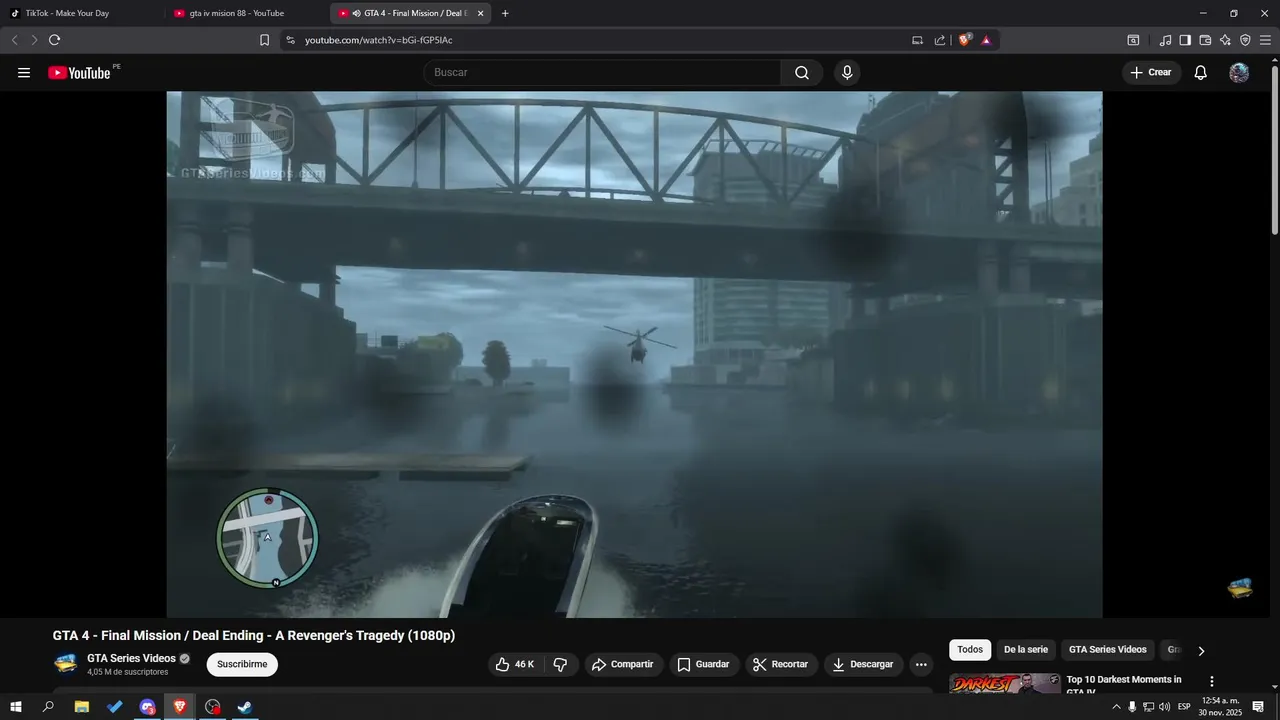1280x720 pixels.
Task: Open YouTube notifications bell
Action: [1201, 72]
